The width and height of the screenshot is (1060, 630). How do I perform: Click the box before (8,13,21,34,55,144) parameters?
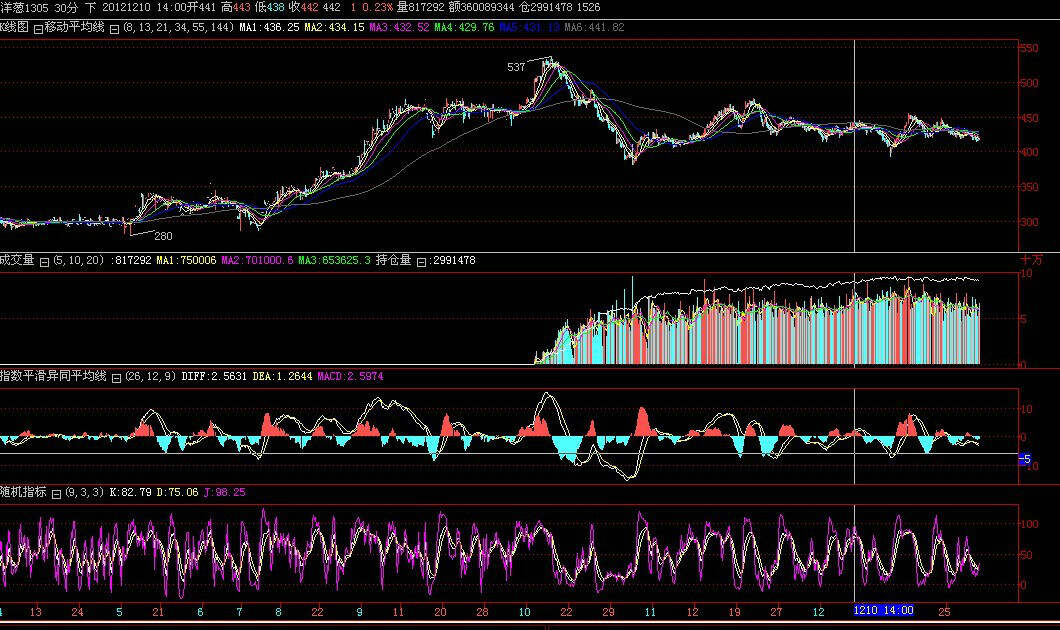tap(114, 28)
